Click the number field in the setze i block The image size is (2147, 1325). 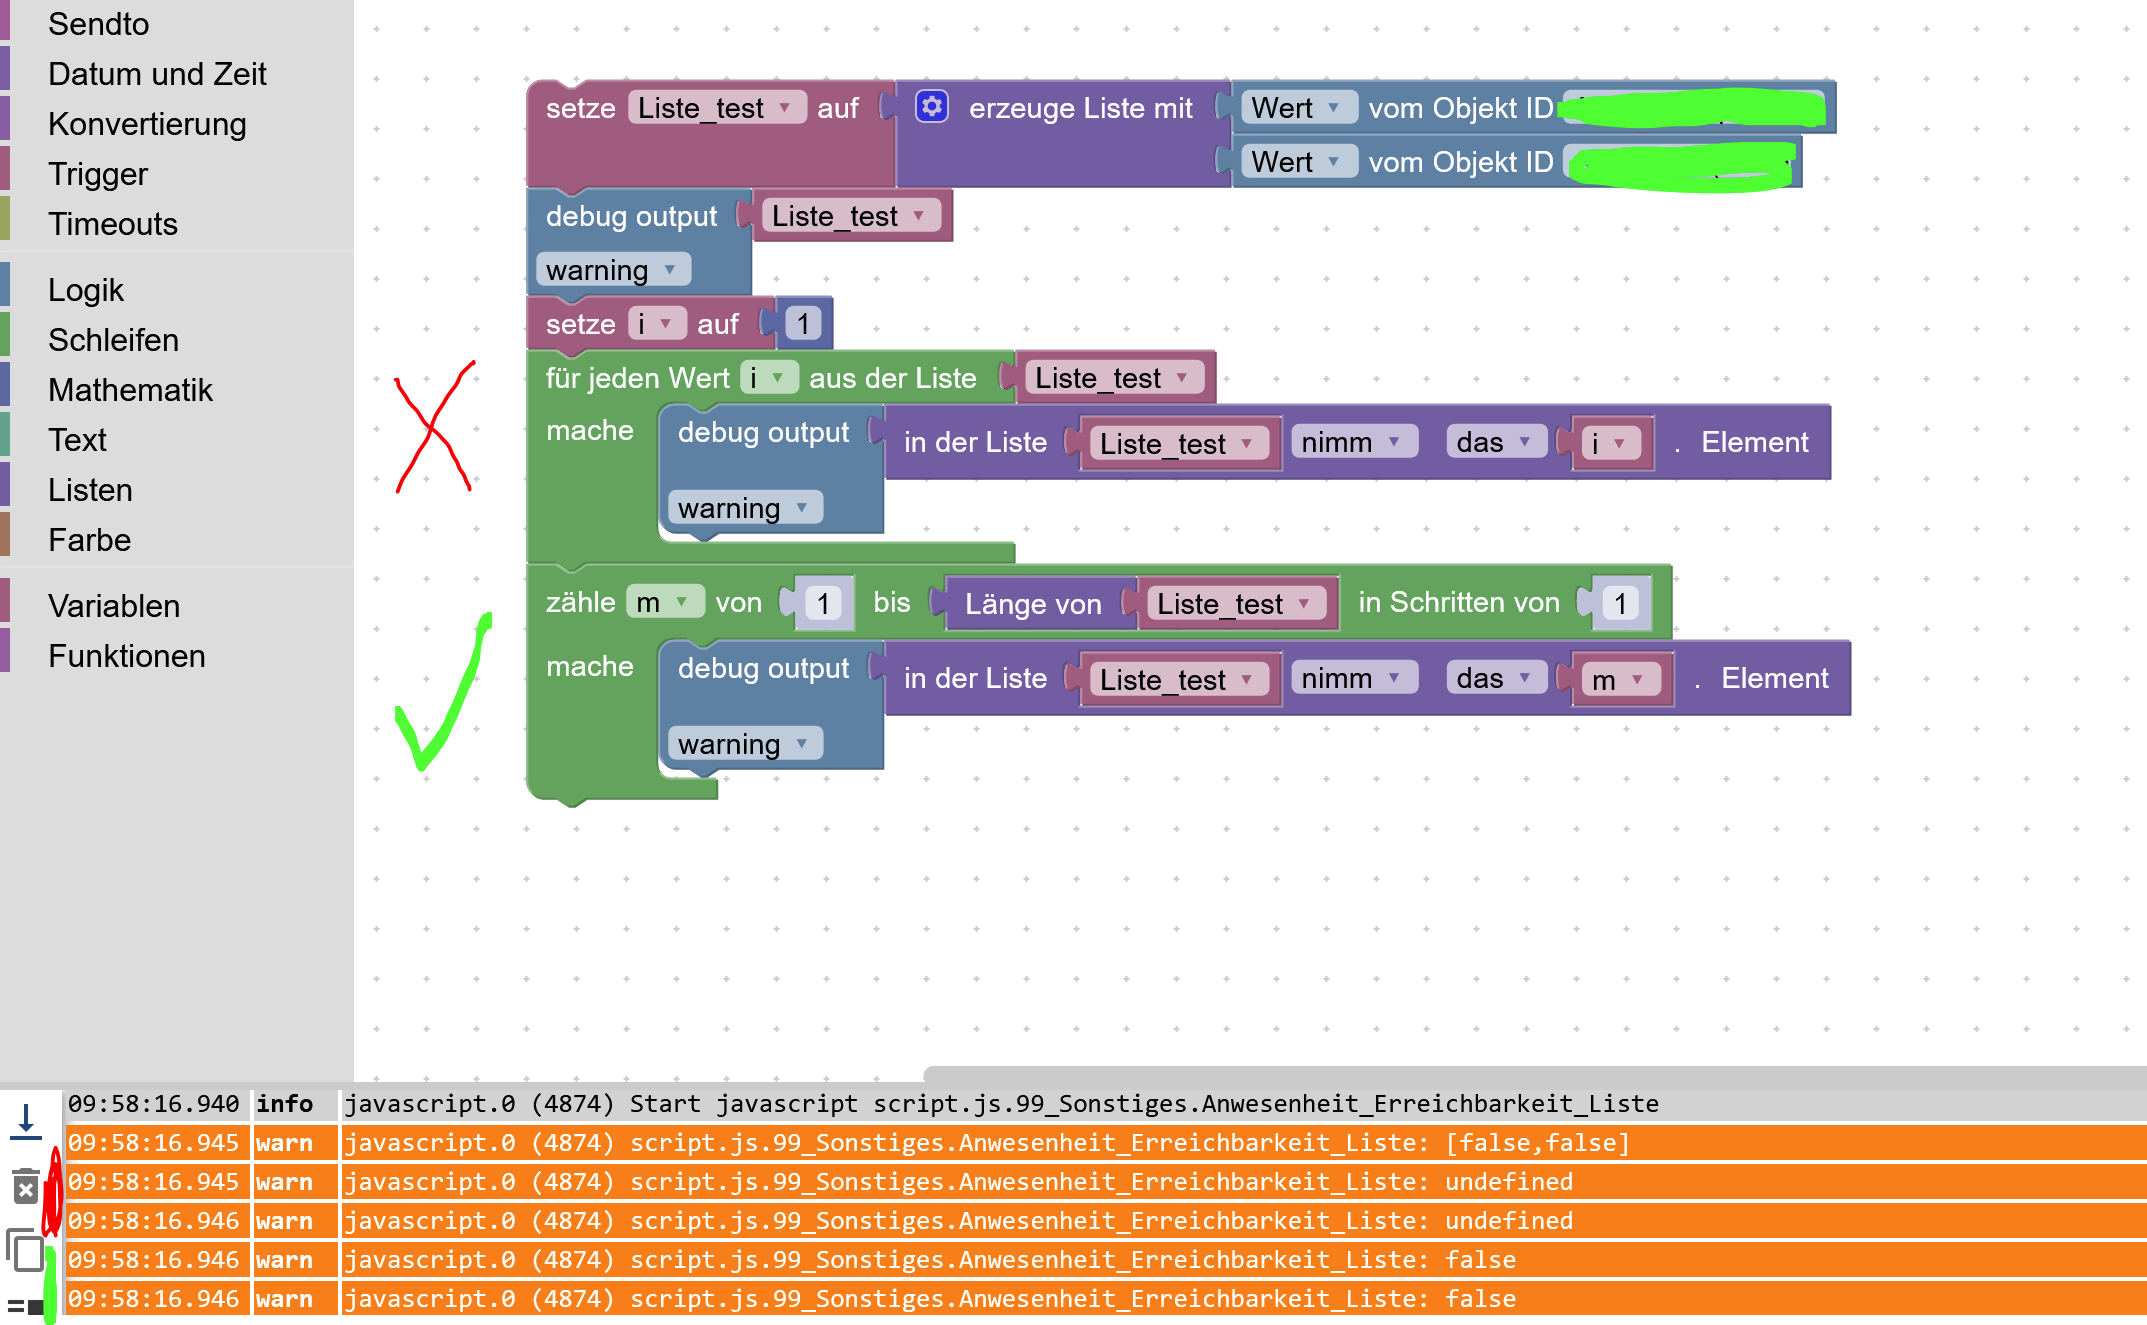[x=803, y=324]
